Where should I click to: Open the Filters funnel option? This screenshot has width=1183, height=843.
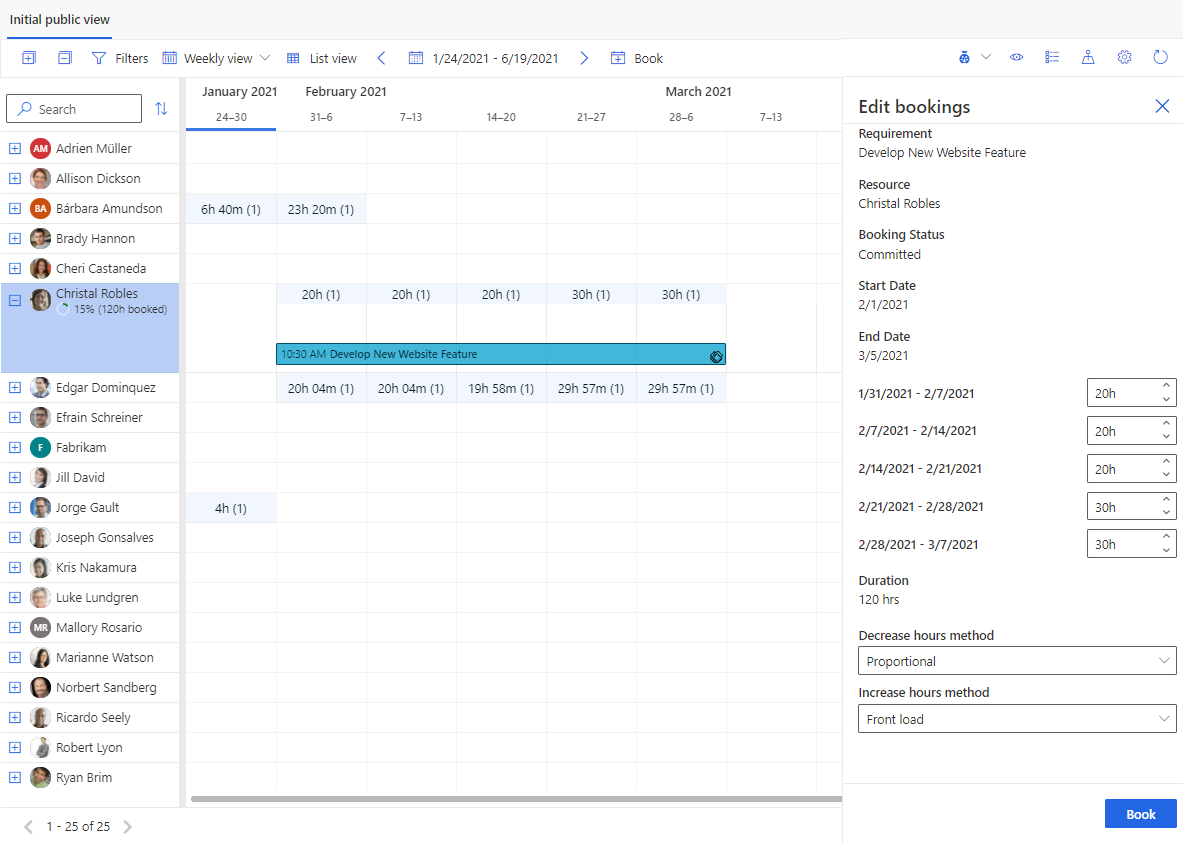[120, 58]
